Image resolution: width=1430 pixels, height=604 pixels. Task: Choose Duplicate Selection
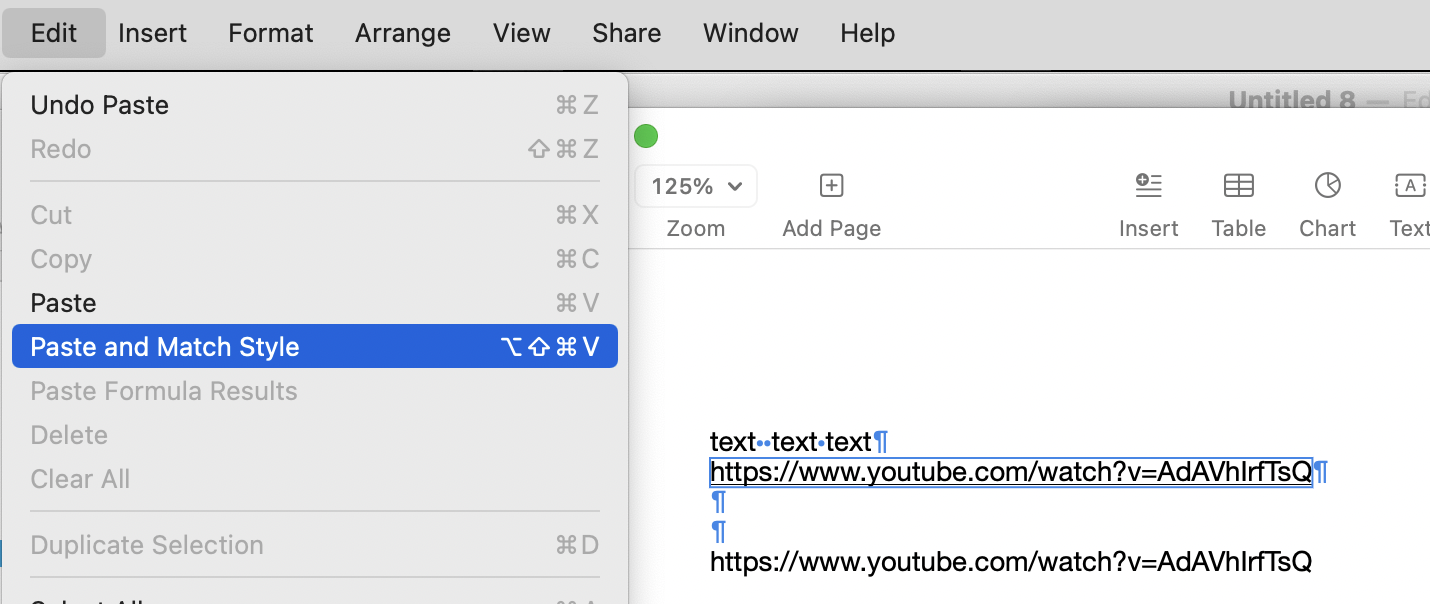tap(147, 545)
